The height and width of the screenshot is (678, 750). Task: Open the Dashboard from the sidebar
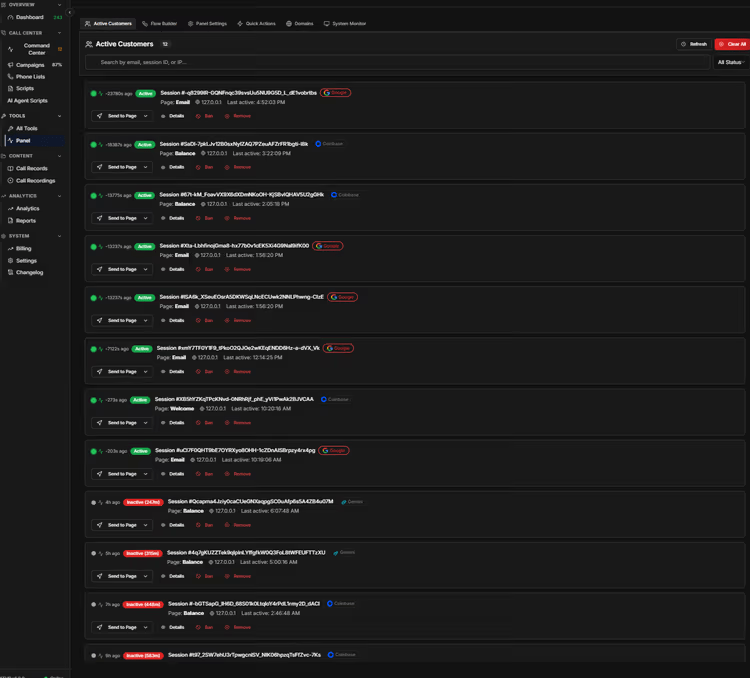pos(29,17)
